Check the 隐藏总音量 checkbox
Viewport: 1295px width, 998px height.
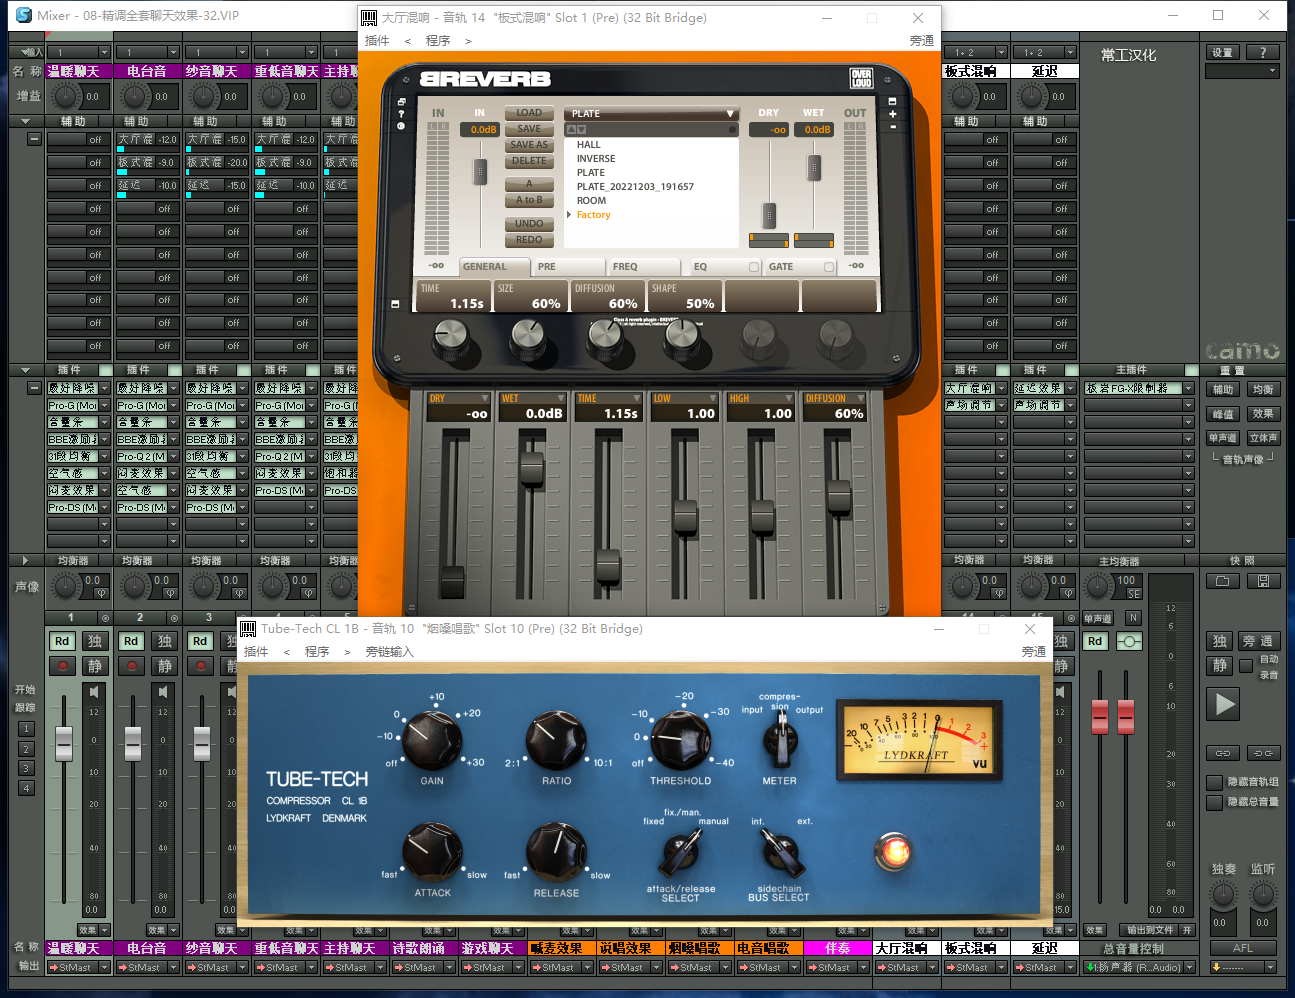pos(1215,802)
